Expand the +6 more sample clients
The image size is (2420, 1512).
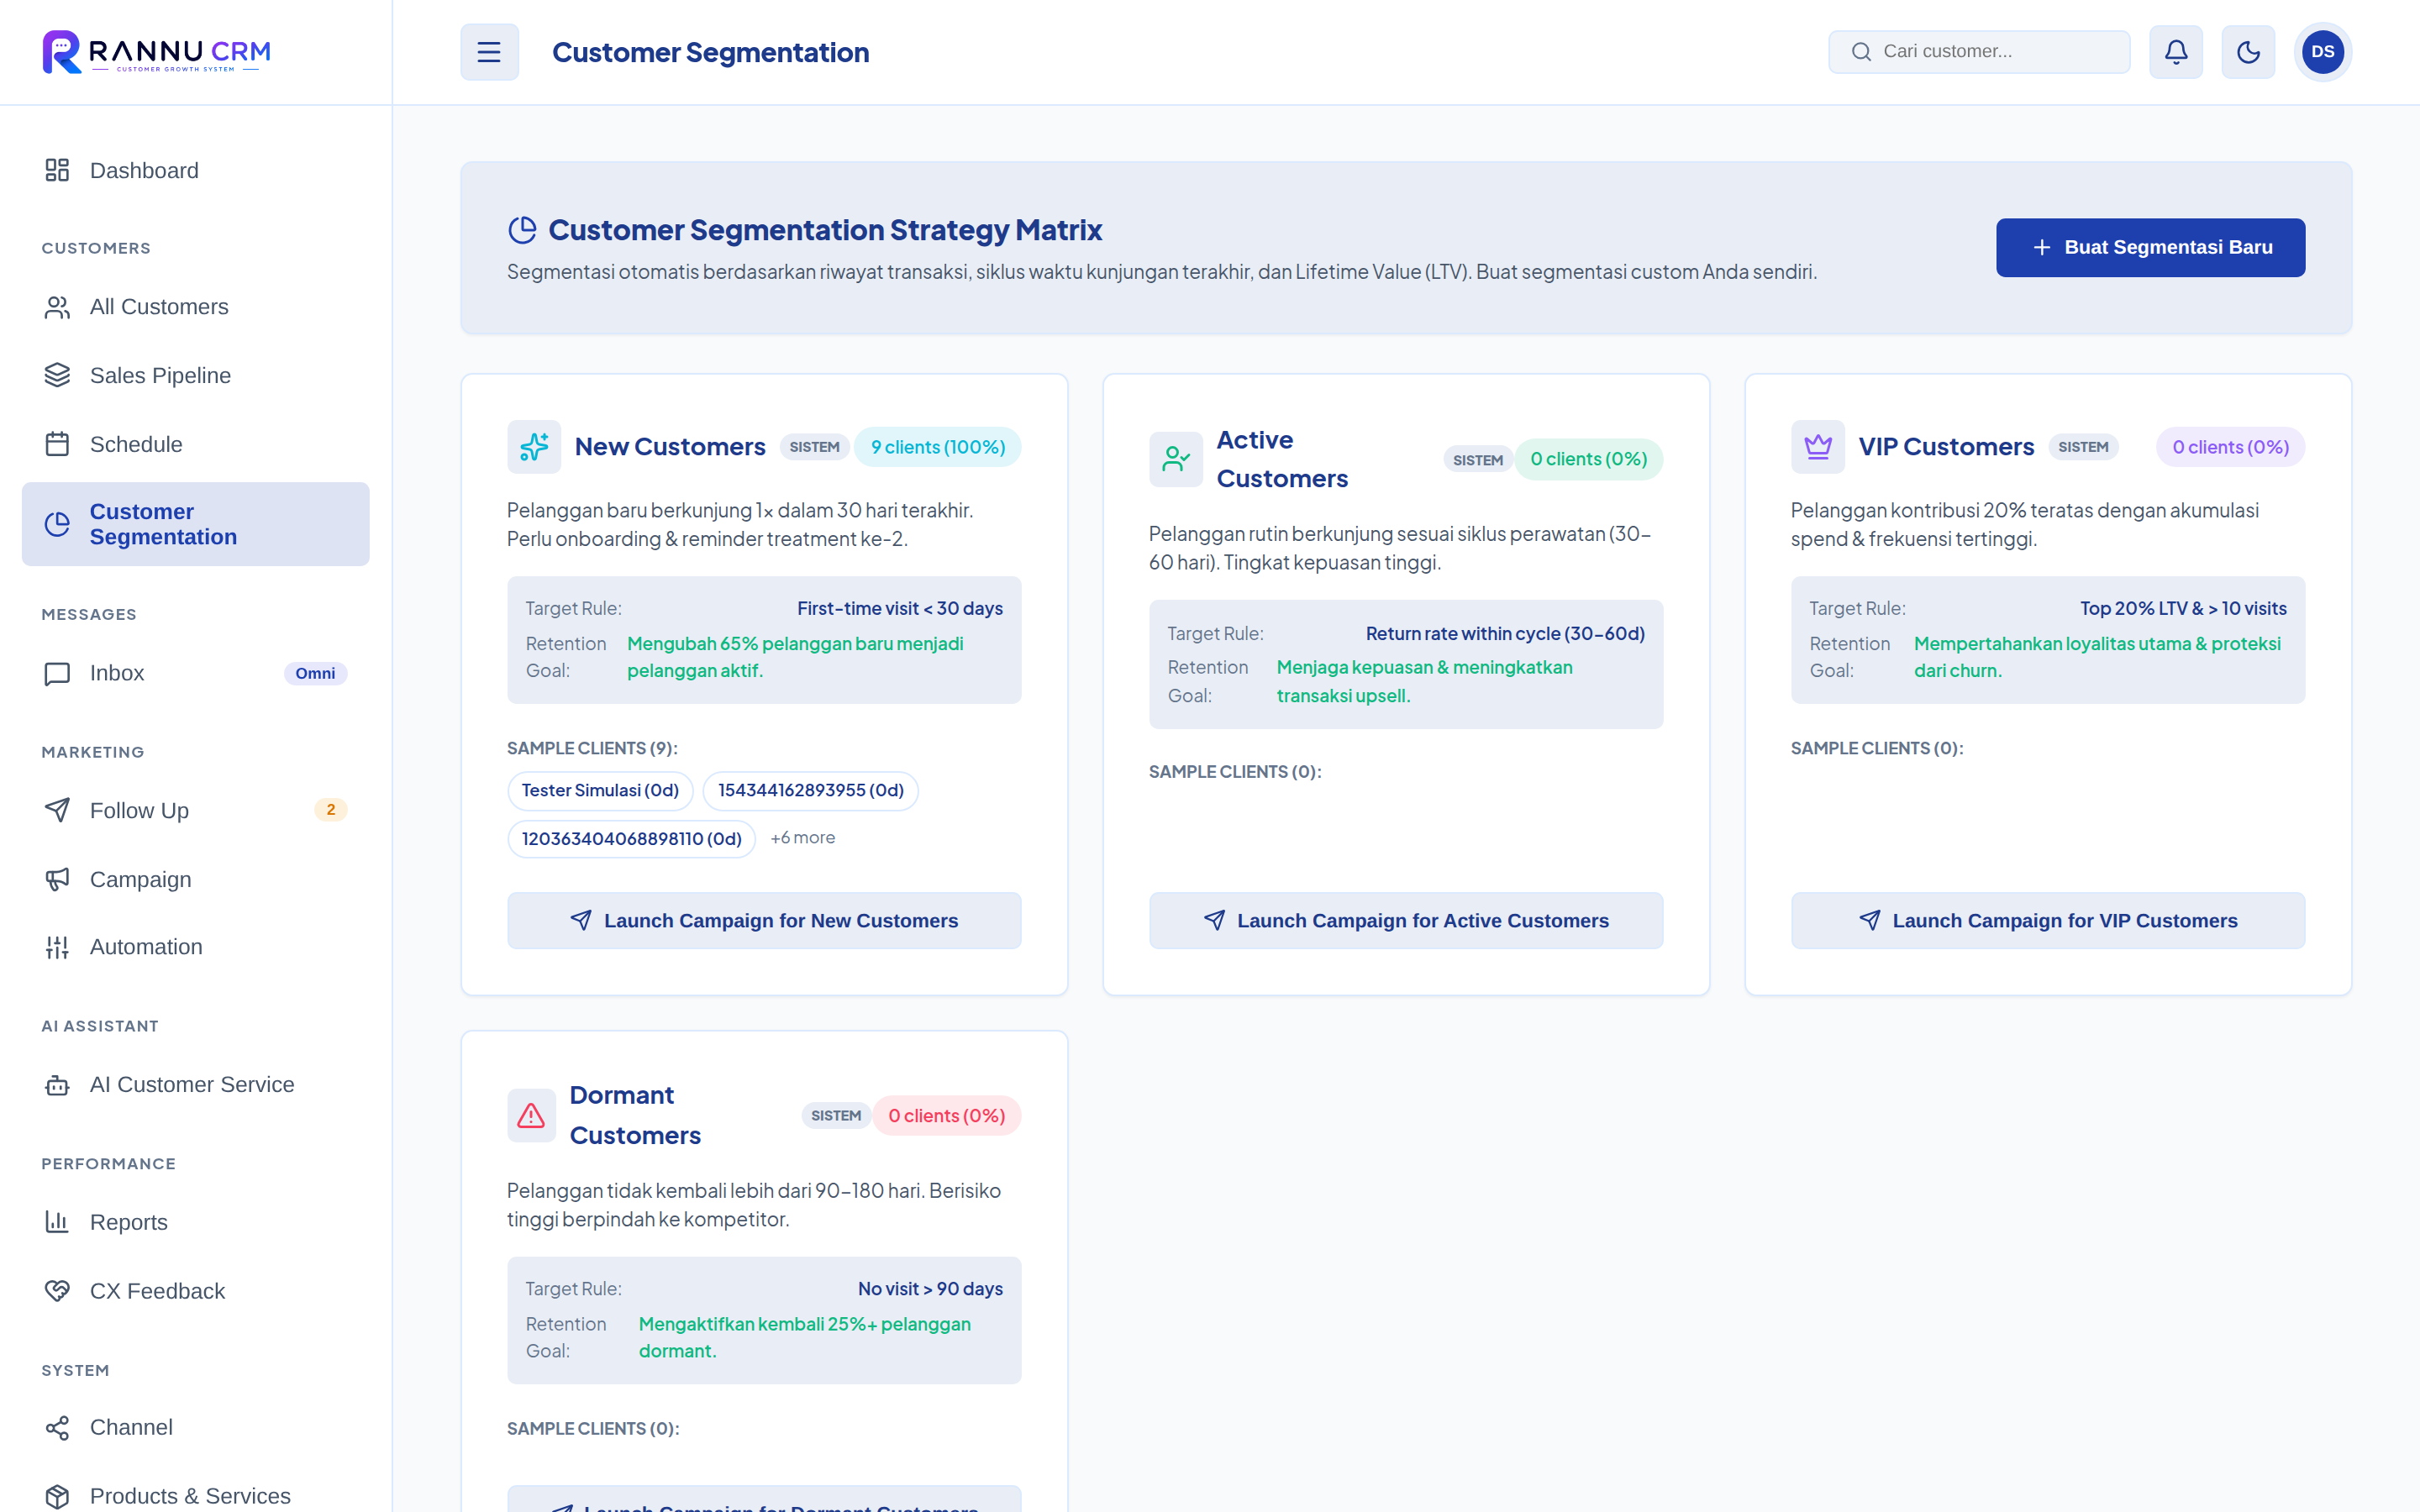[802, 838]
